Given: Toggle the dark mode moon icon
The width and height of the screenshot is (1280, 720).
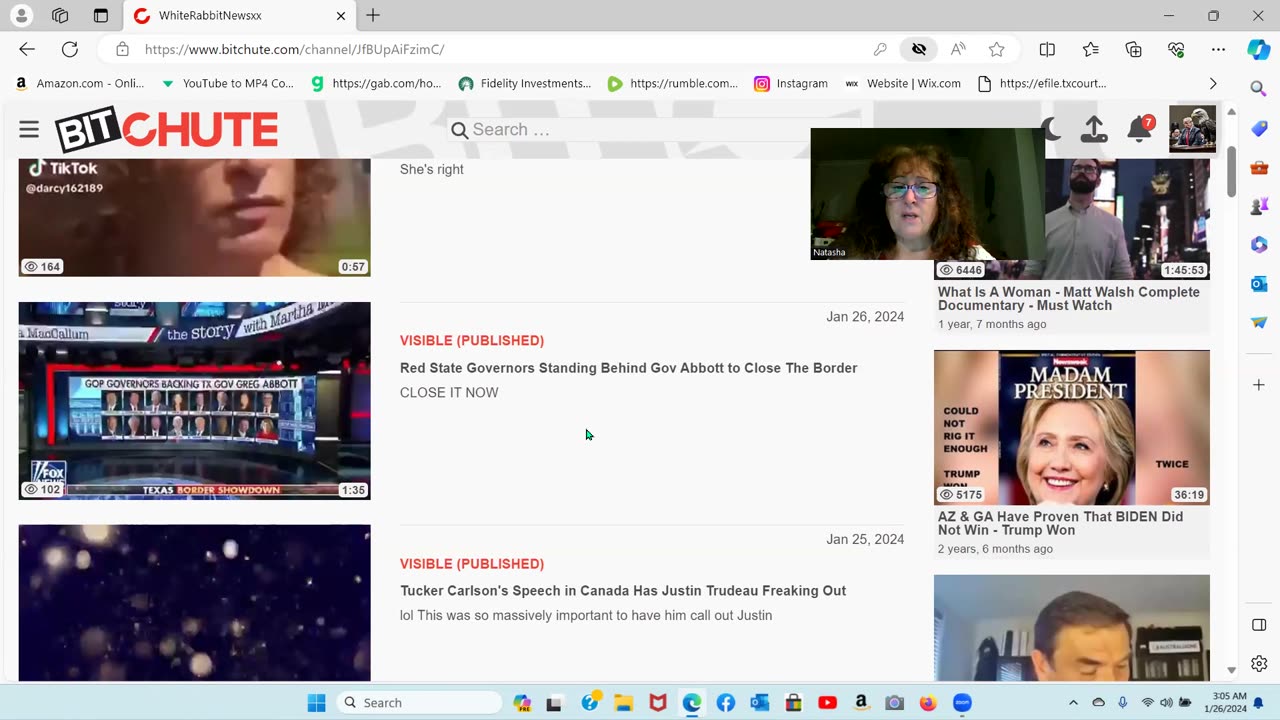Looking at the screenshot, I should [x=1051, y=129].
